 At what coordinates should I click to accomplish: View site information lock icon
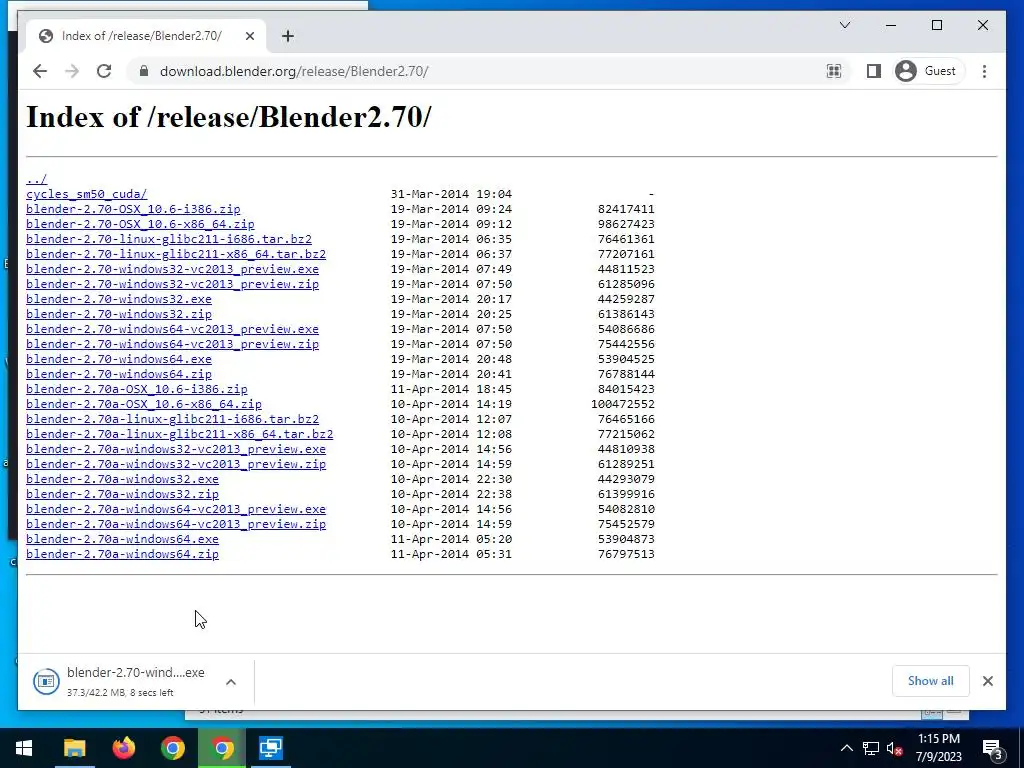click(x=144, y=71)
